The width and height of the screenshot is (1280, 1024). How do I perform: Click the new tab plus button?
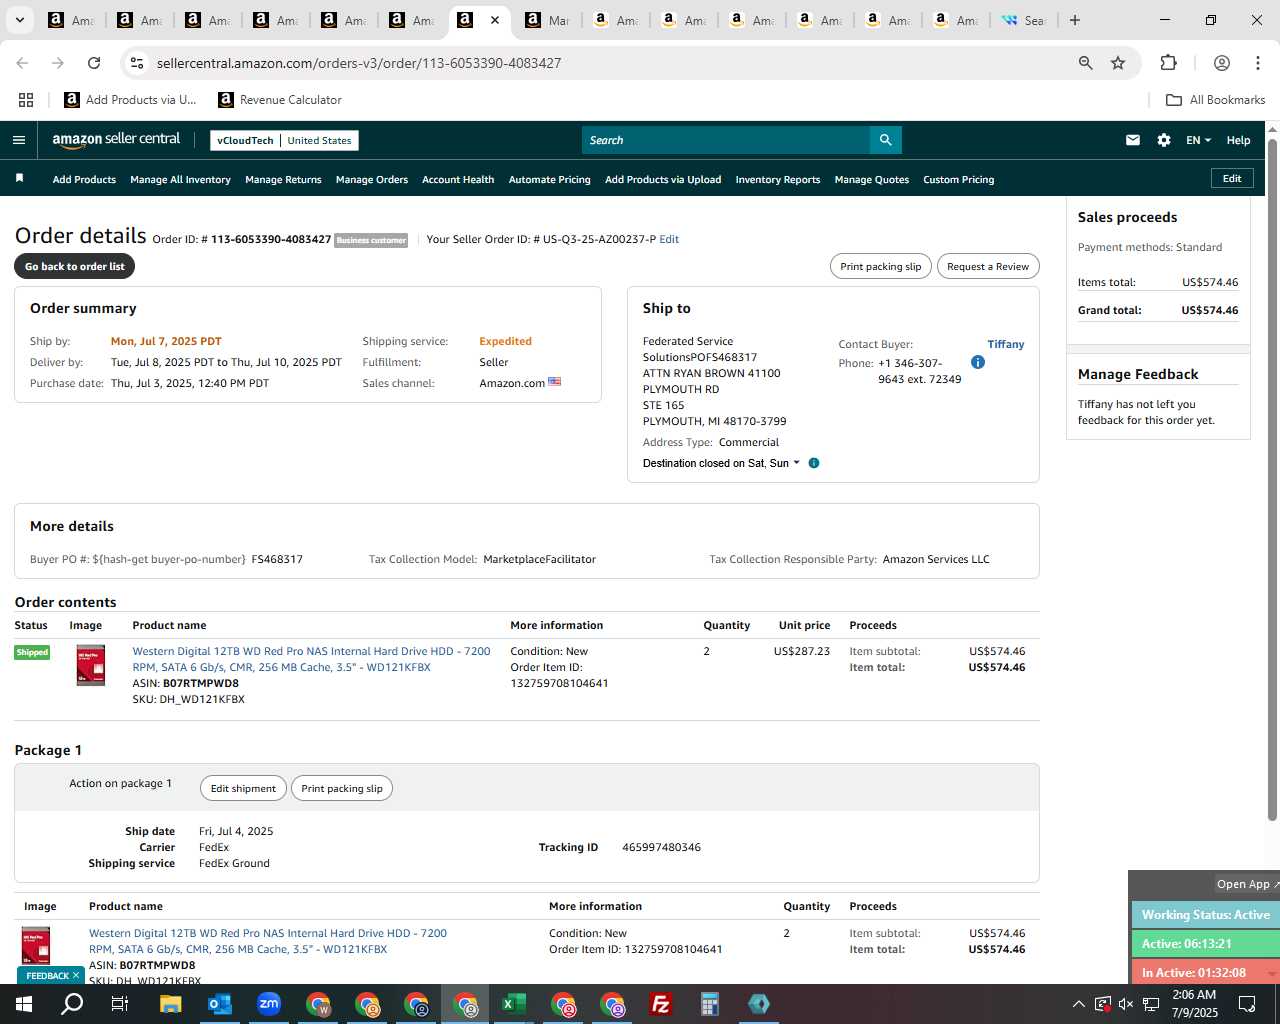[x=1075, y=20]
